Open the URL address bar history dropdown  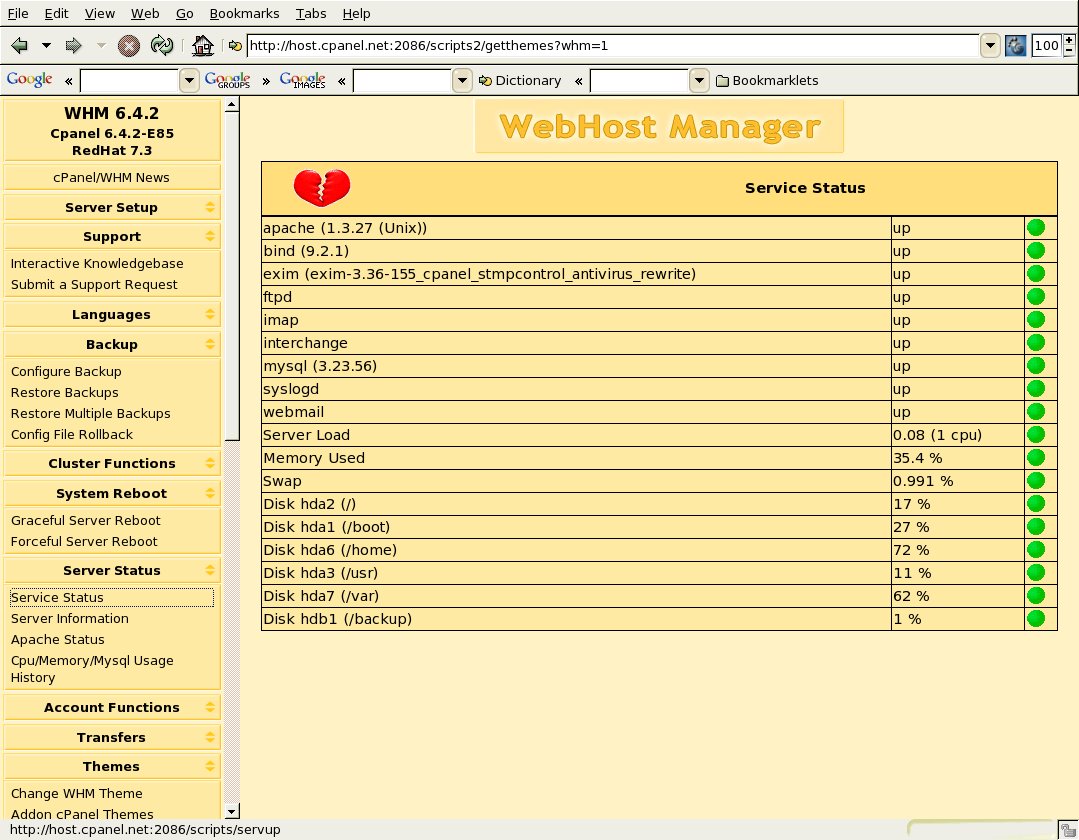click(x=990, y=45)
